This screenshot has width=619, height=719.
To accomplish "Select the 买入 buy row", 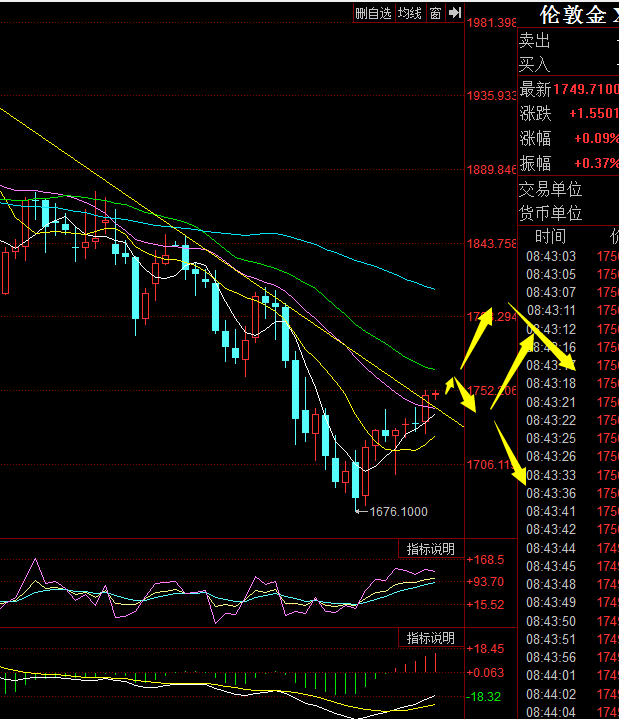I will 566,64.
